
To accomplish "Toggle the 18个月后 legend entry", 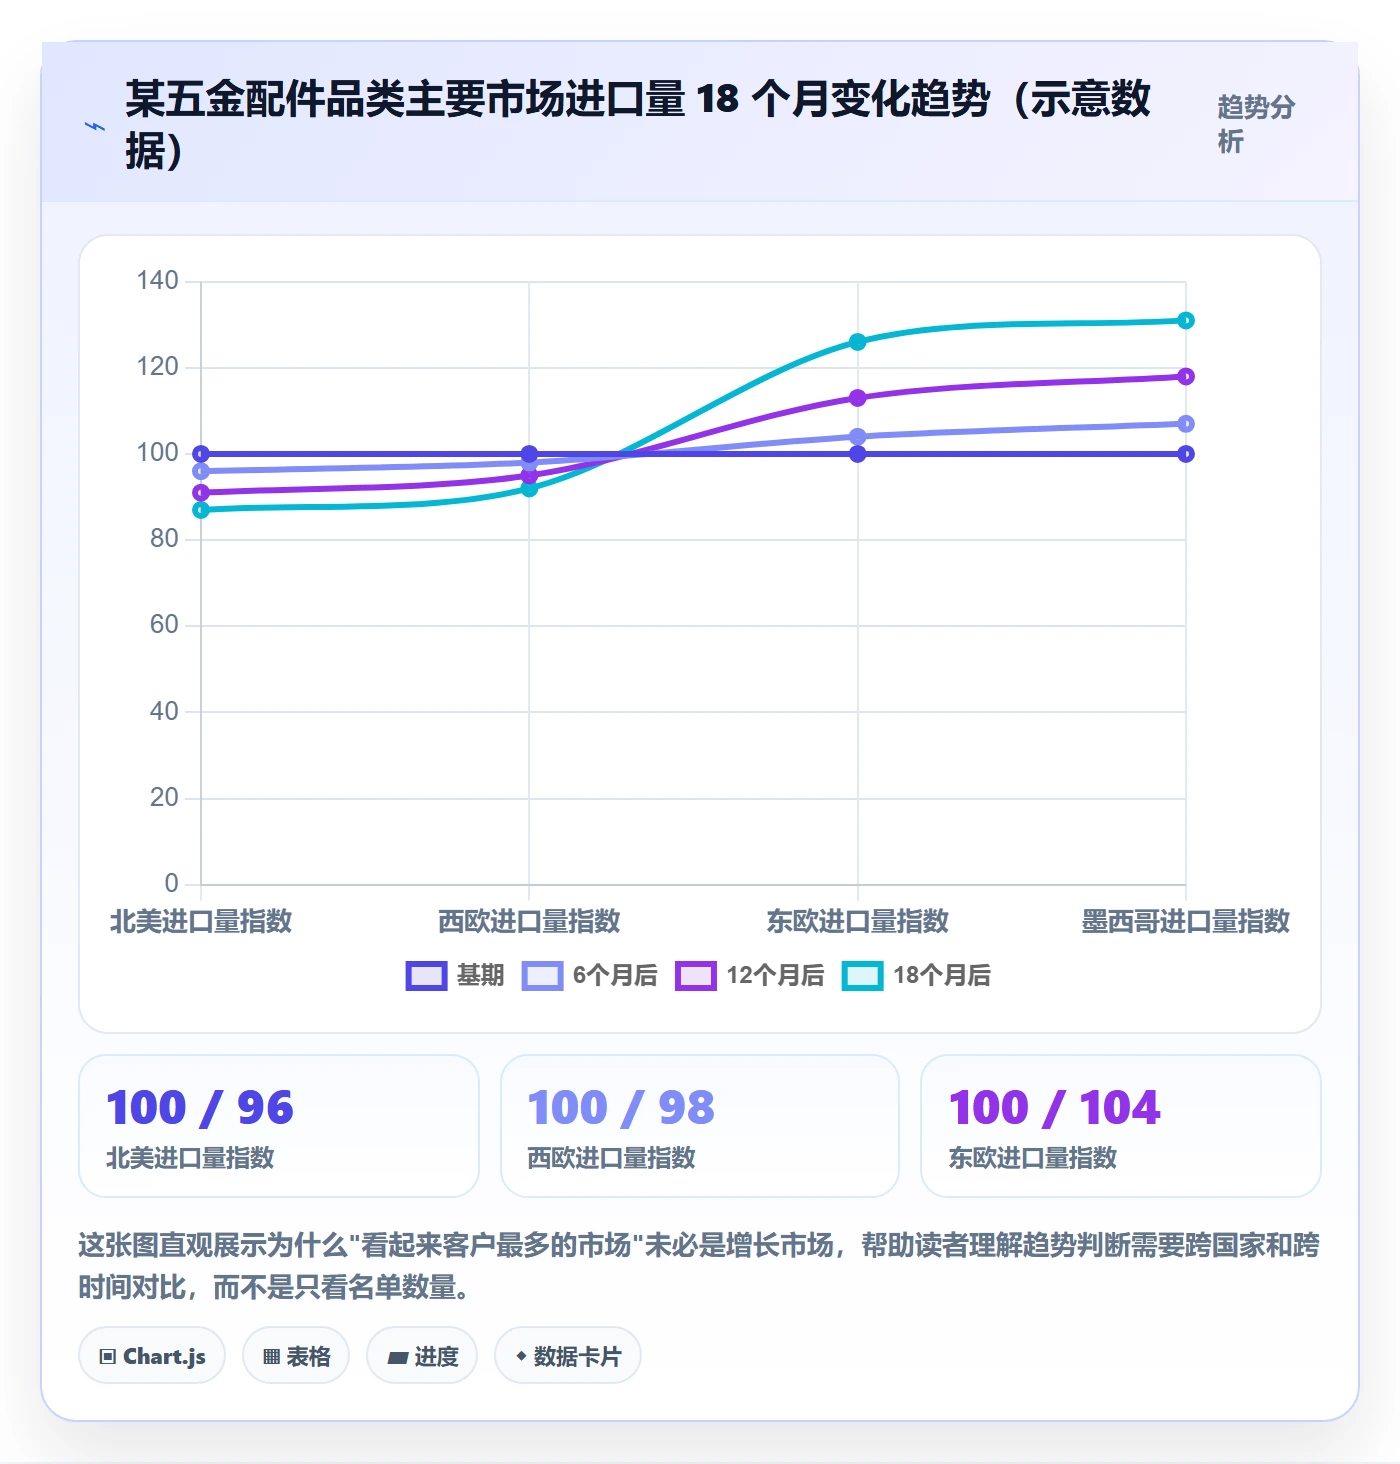I will point(917,975).
